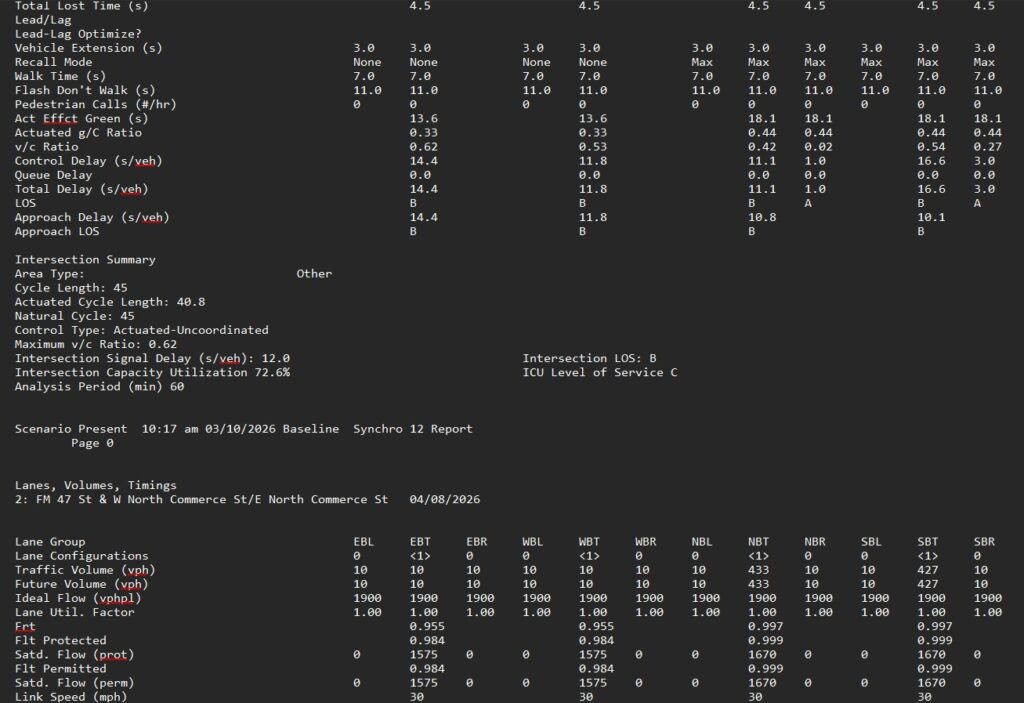The image size is (1024, 703).
Task: Select the "Approach Delay (s/veh)" label
Action: [92, 217]
